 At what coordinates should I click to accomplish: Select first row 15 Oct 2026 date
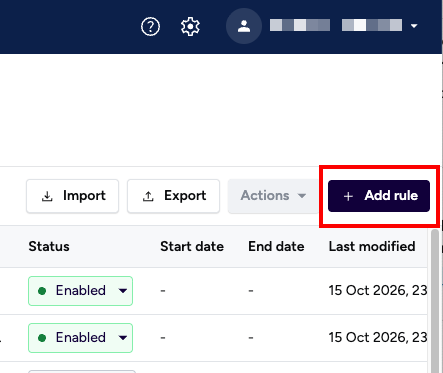click(x=378, y=291)
